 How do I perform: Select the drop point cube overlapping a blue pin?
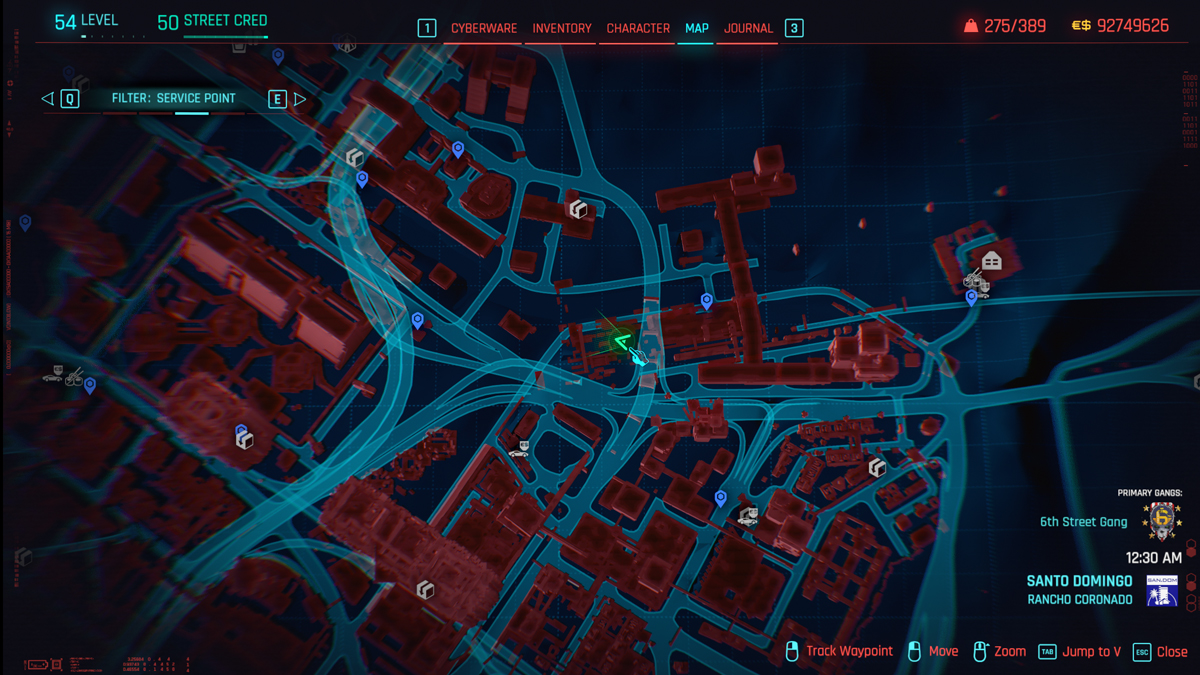tap(244, 438)
